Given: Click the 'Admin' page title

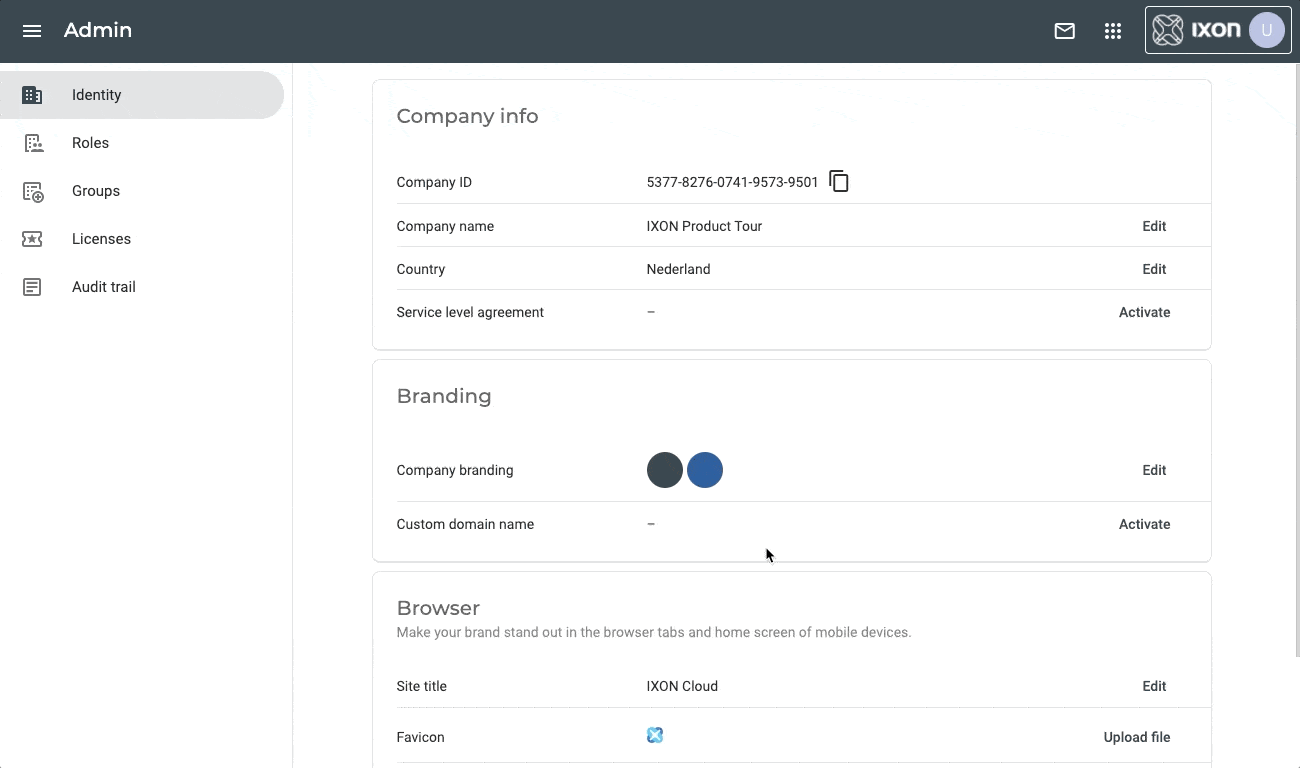Looking at the screenshot, I should (98, 30).
